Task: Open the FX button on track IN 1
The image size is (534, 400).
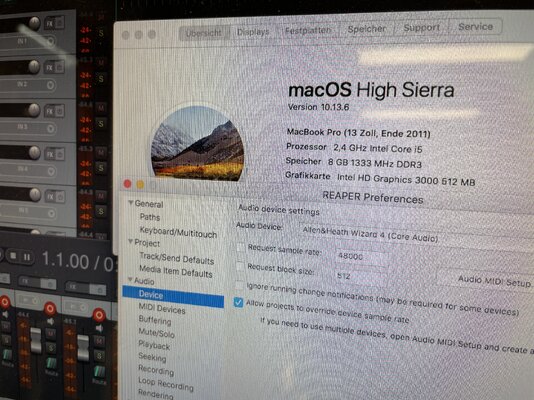Action: pos(50,24)
